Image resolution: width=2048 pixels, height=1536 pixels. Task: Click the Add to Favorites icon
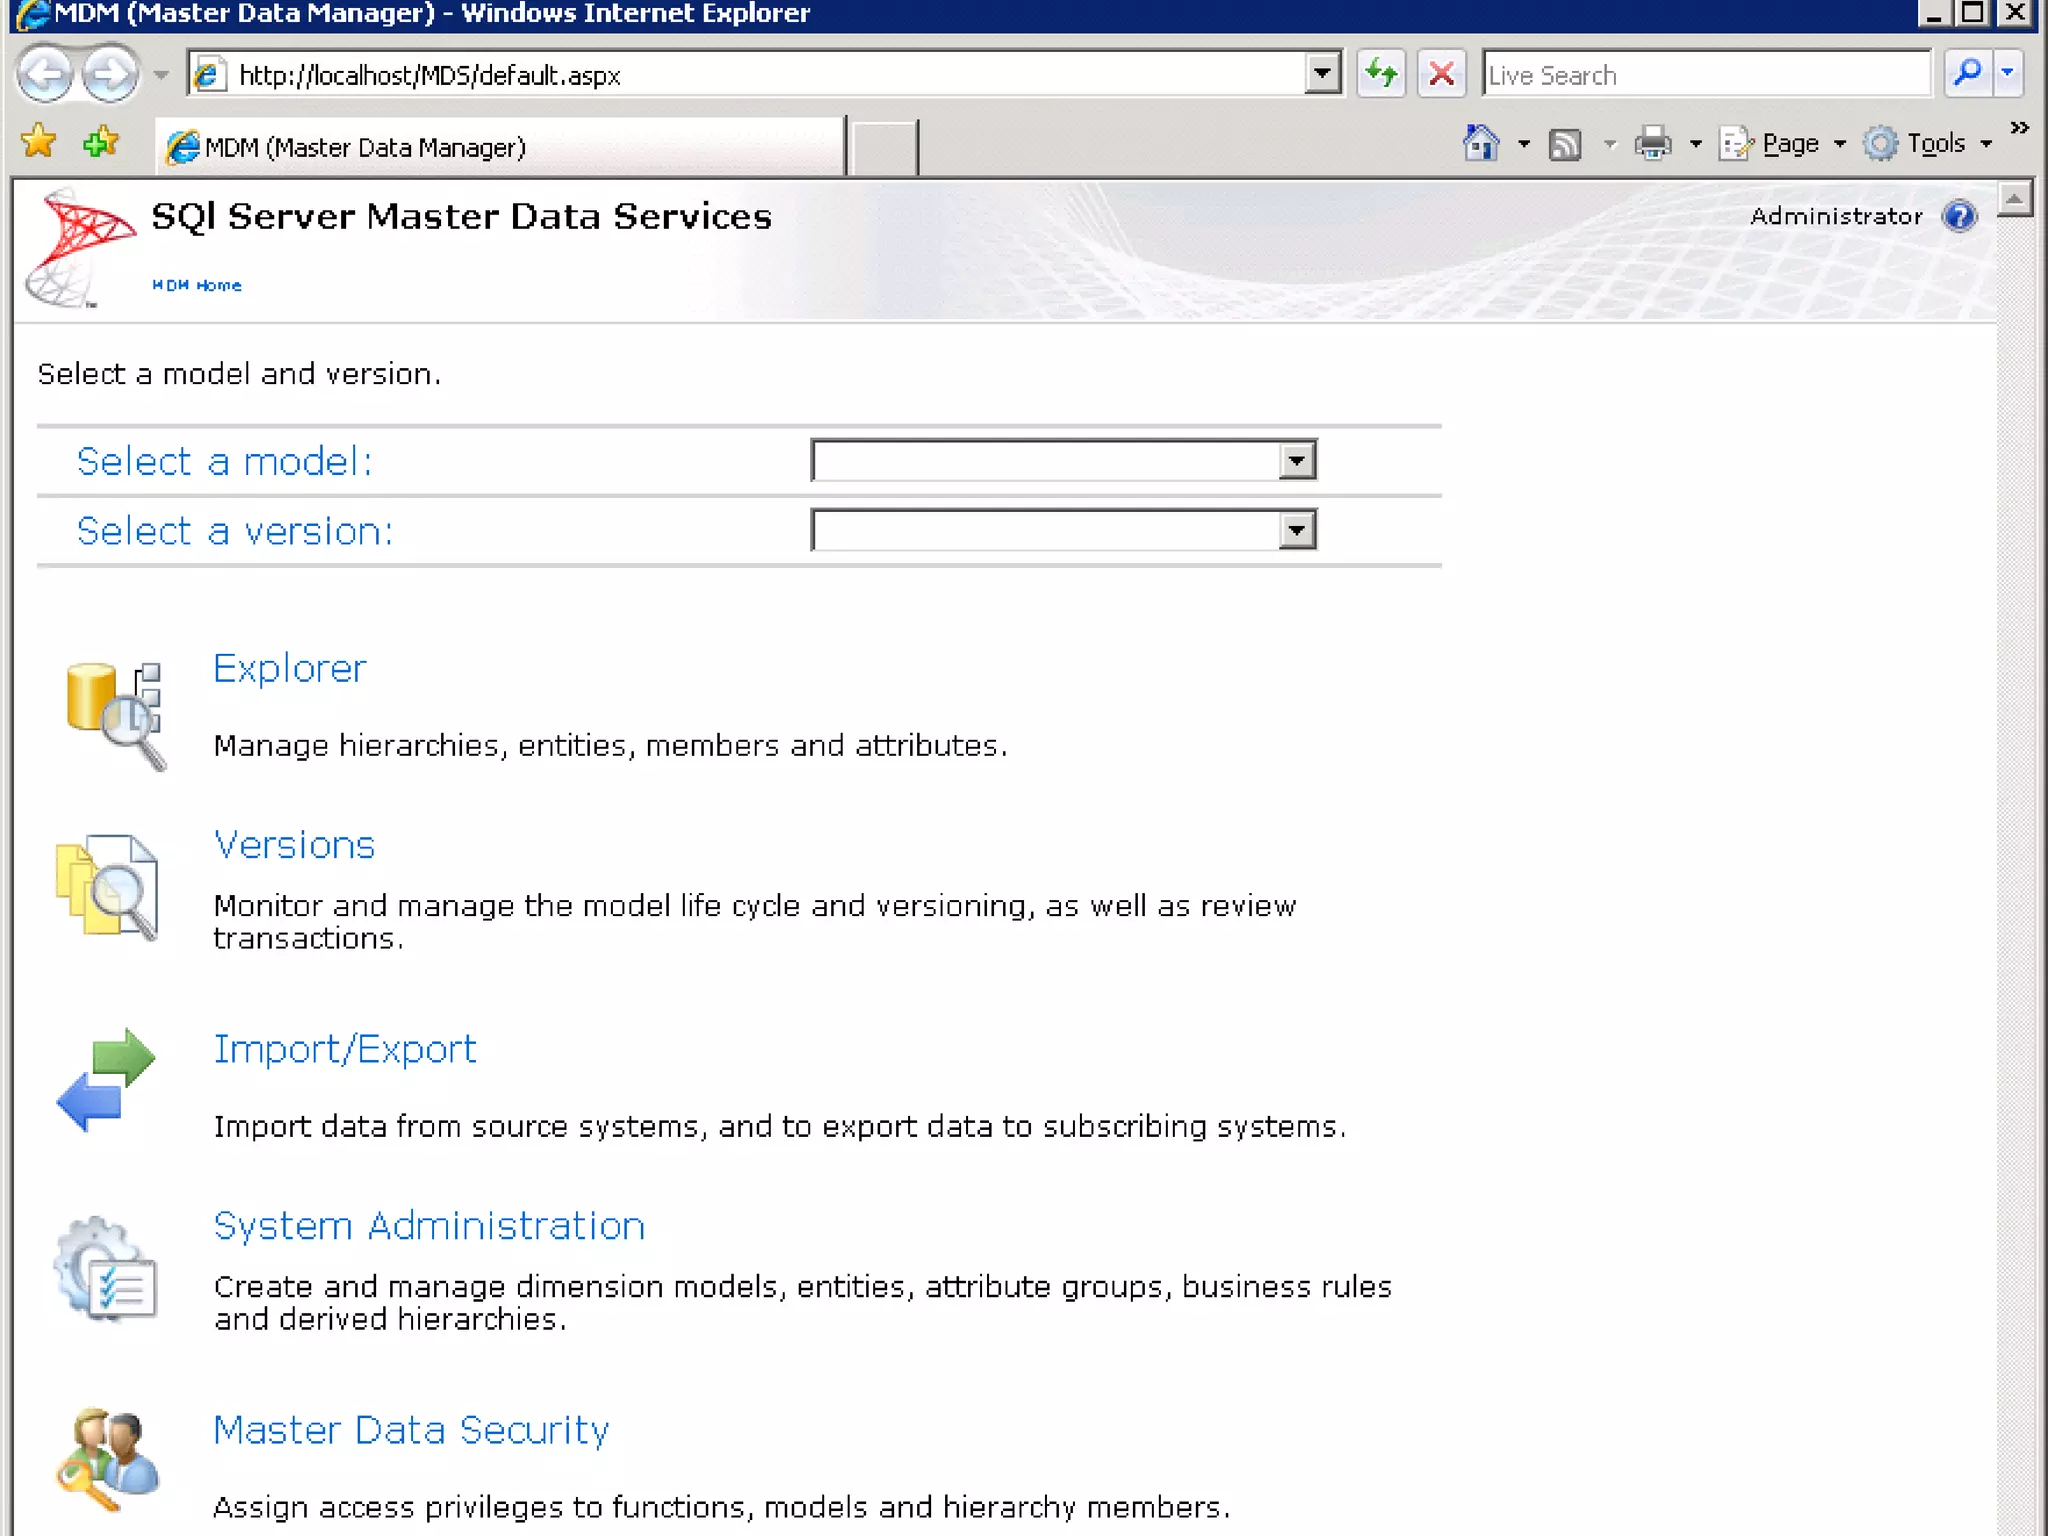click(100, 143)
